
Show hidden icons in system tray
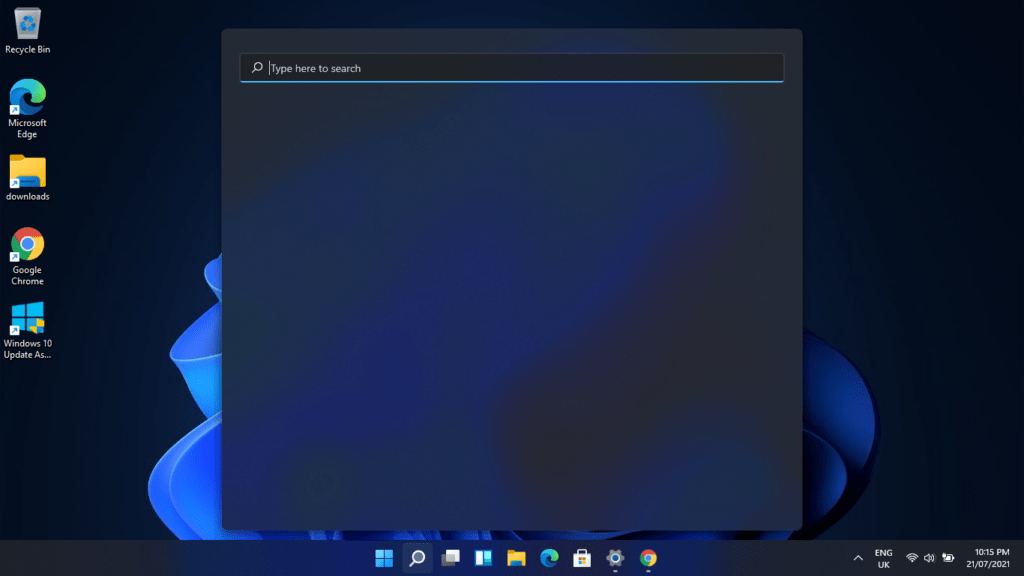point(858,558)
